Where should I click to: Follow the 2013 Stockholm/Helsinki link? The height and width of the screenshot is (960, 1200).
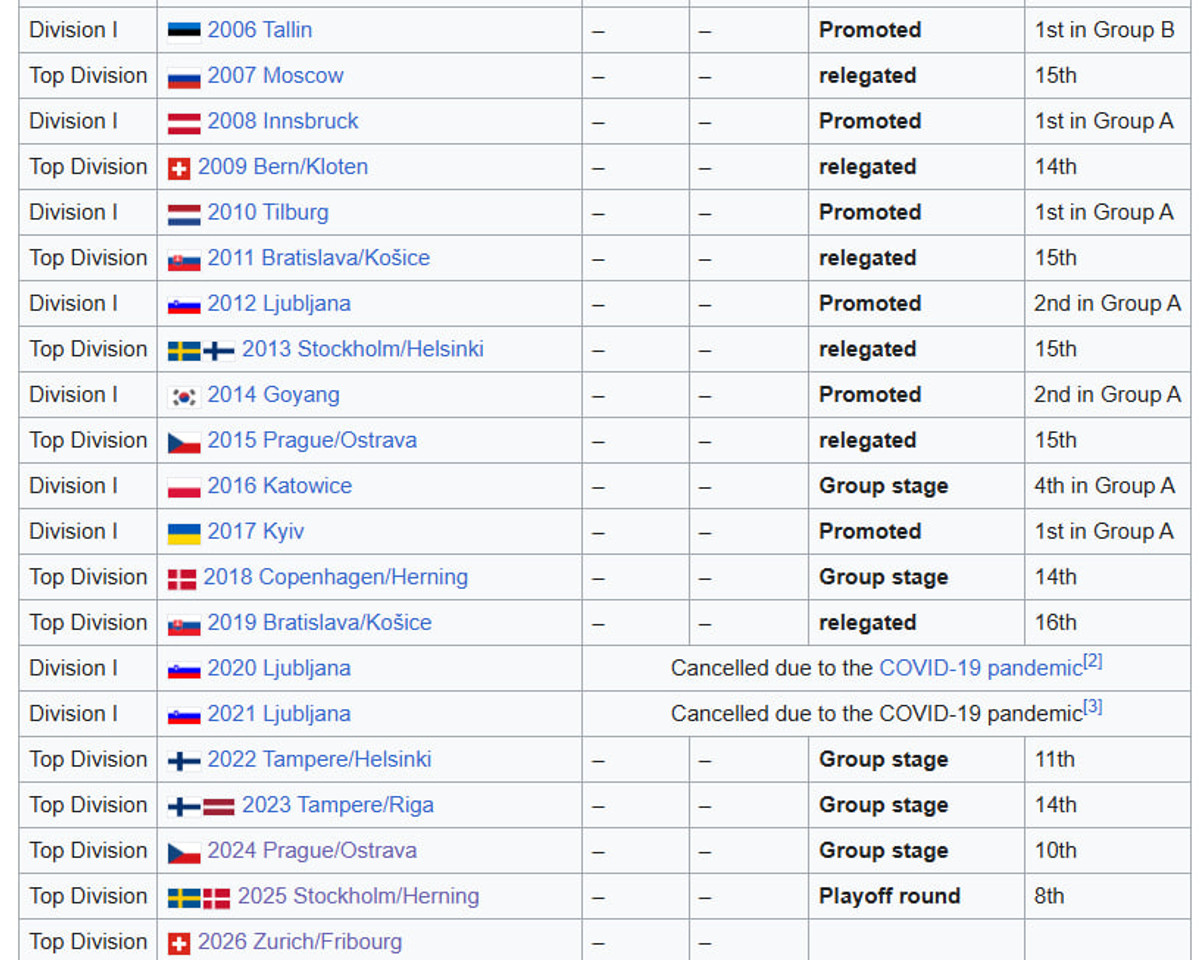tap(362, 349)
